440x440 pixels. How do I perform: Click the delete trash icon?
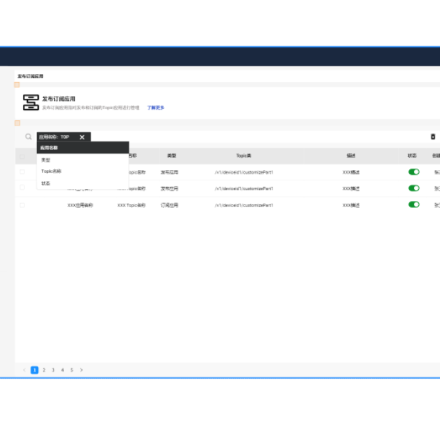pyautogui.click(x=433, y=137)
